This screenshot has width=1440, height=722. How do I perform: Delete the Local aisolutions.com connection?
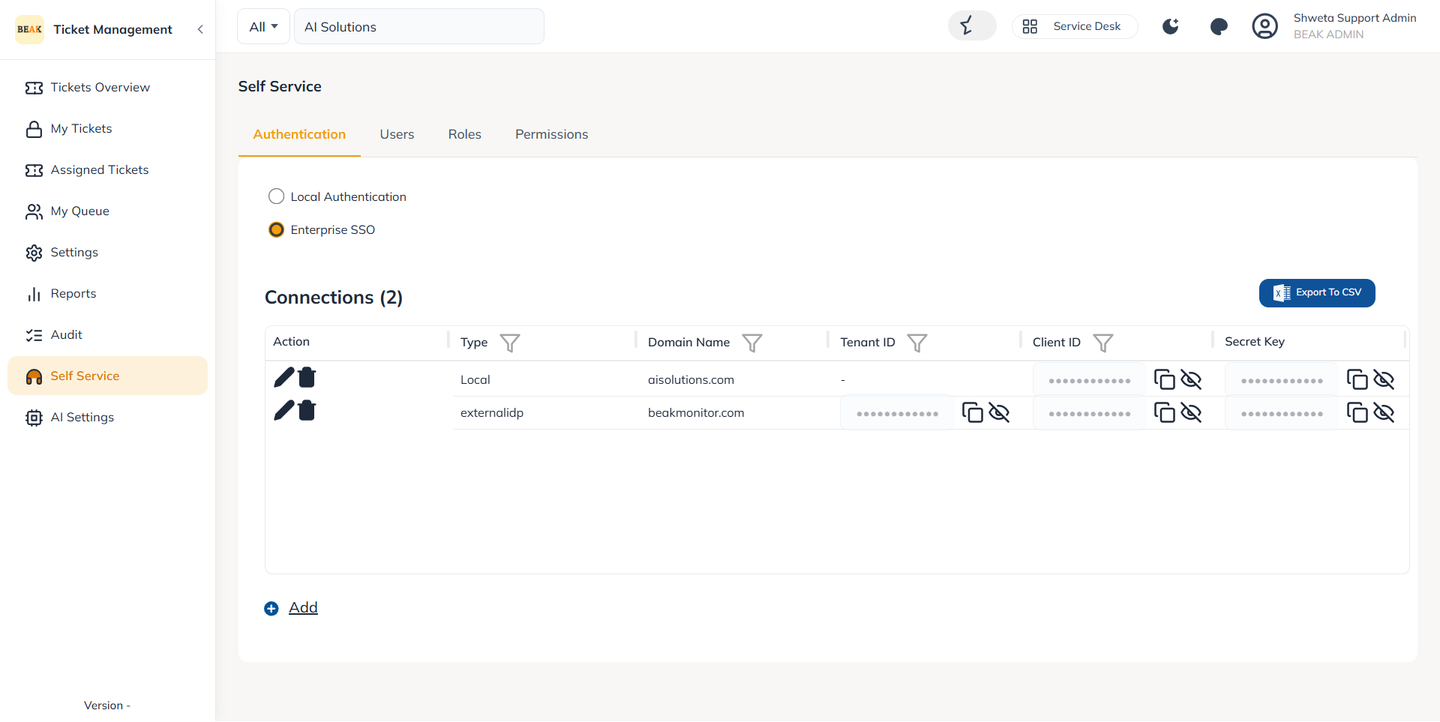click(307, 377)
